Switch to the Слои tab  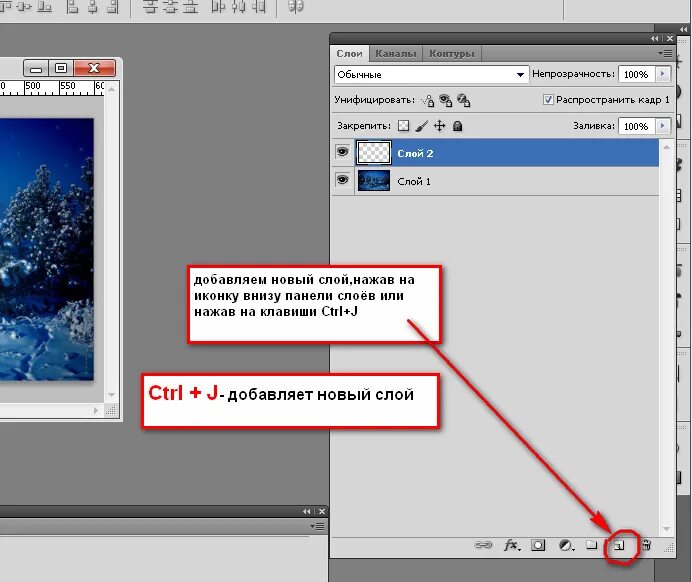point(350,54)
